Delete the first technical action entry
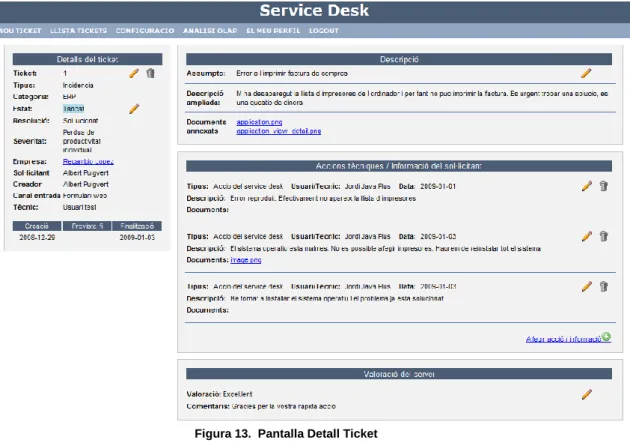This screenshot has width=630, height=443. pyautogui.click(x=603, y=186)
